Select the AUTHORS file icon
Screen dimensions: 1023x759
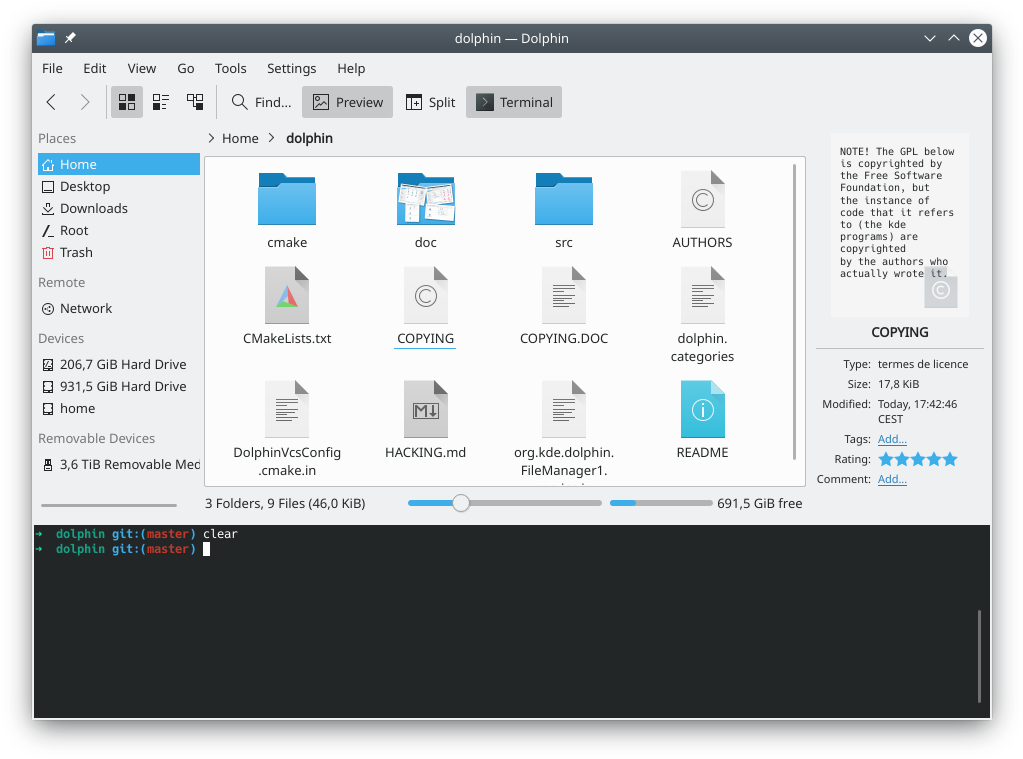(x=703, y=199)
